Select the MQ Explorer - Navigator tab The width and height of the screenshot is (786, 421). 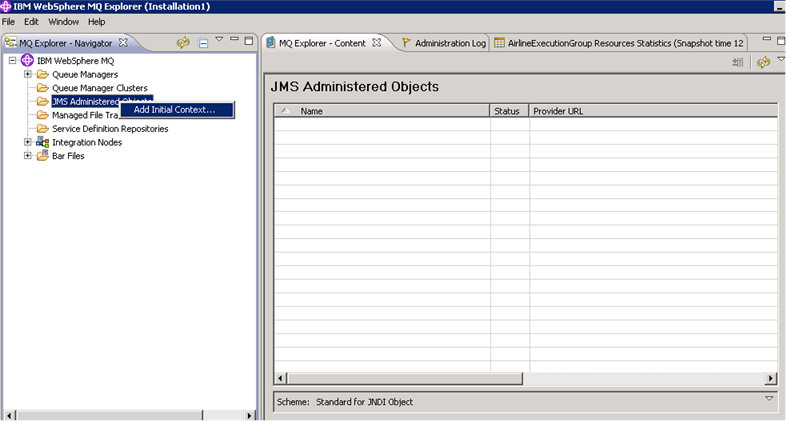coord(66,43)
